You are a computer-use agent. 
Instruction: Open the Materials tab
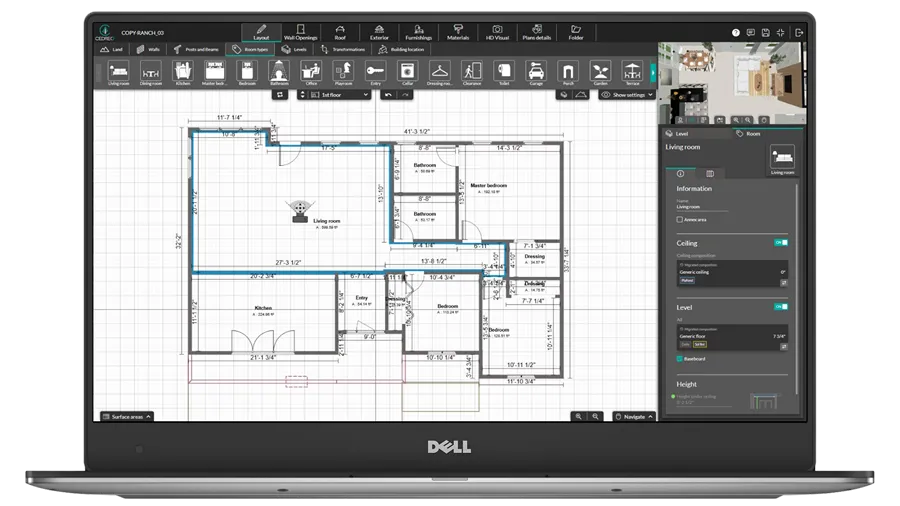click(457, 32)
